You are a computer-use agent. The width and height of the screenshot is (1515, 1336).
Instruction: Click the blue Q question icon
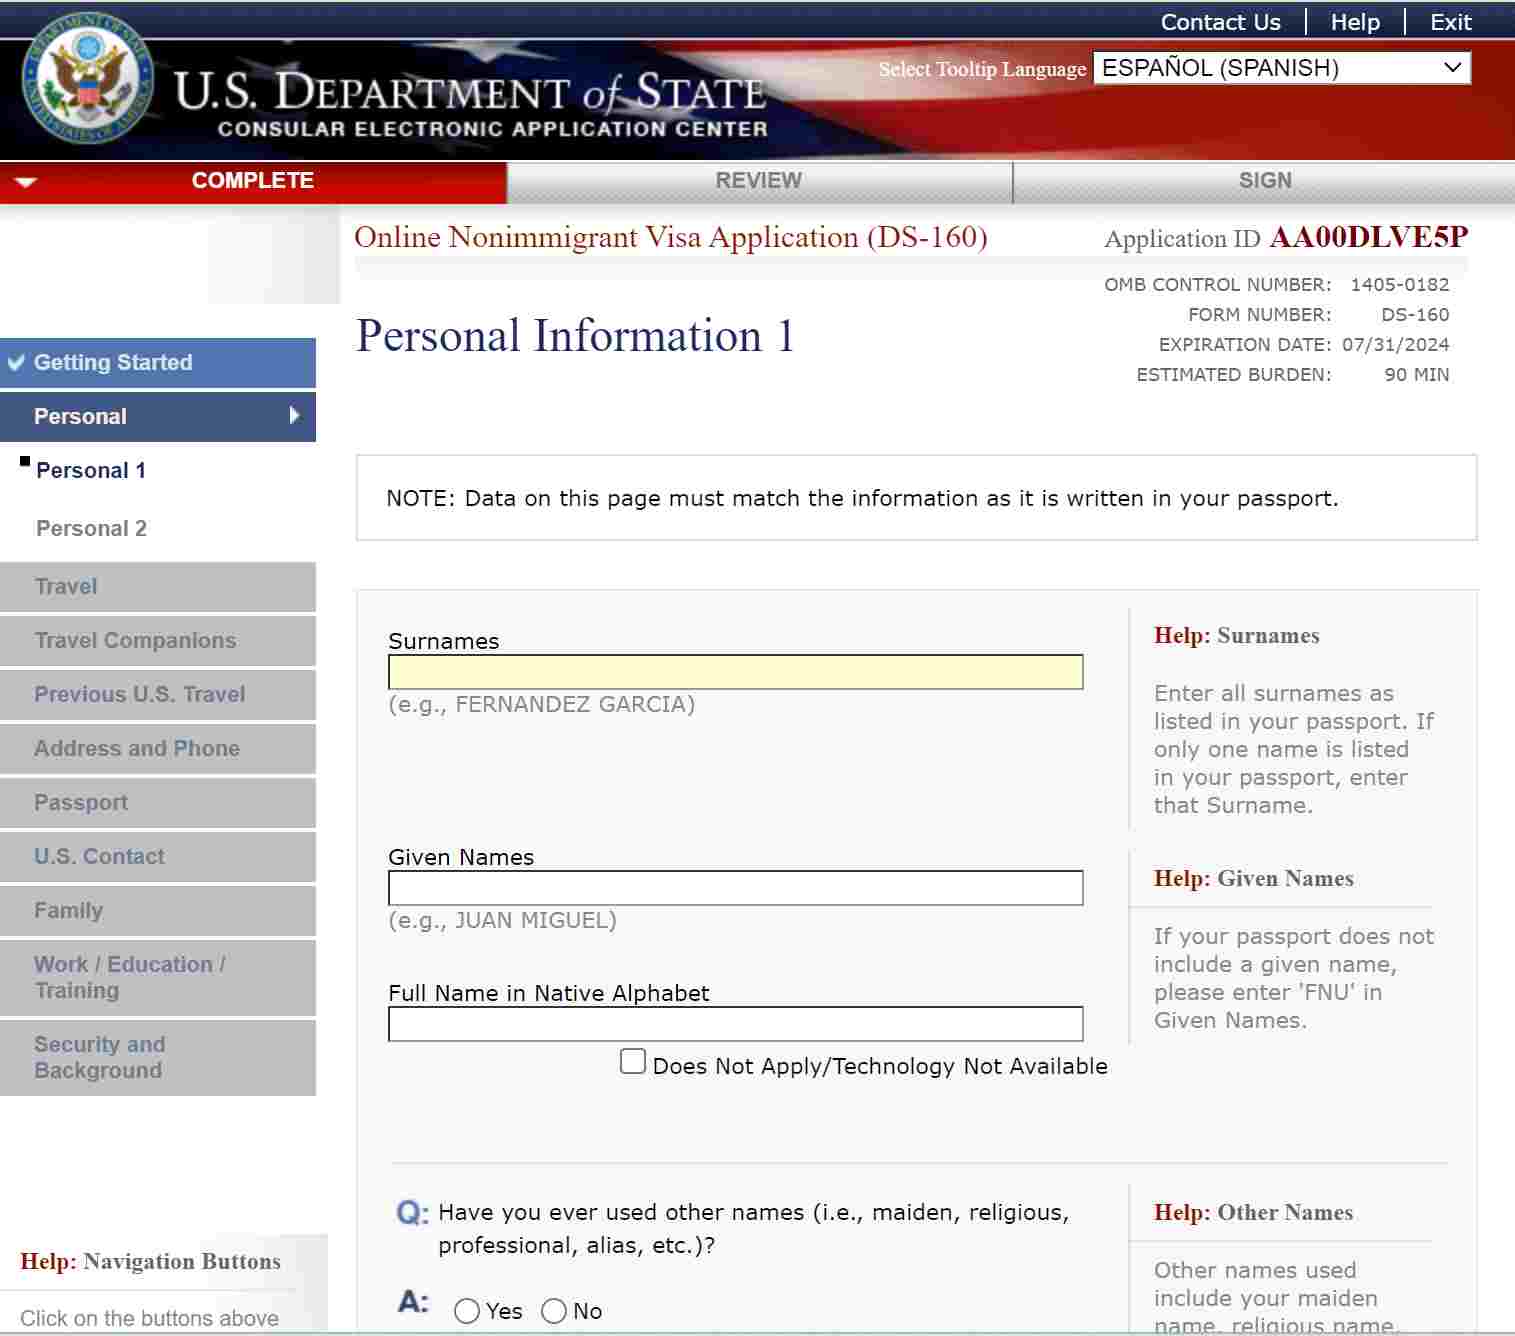pyautogui.click(x=412, y=1213)
